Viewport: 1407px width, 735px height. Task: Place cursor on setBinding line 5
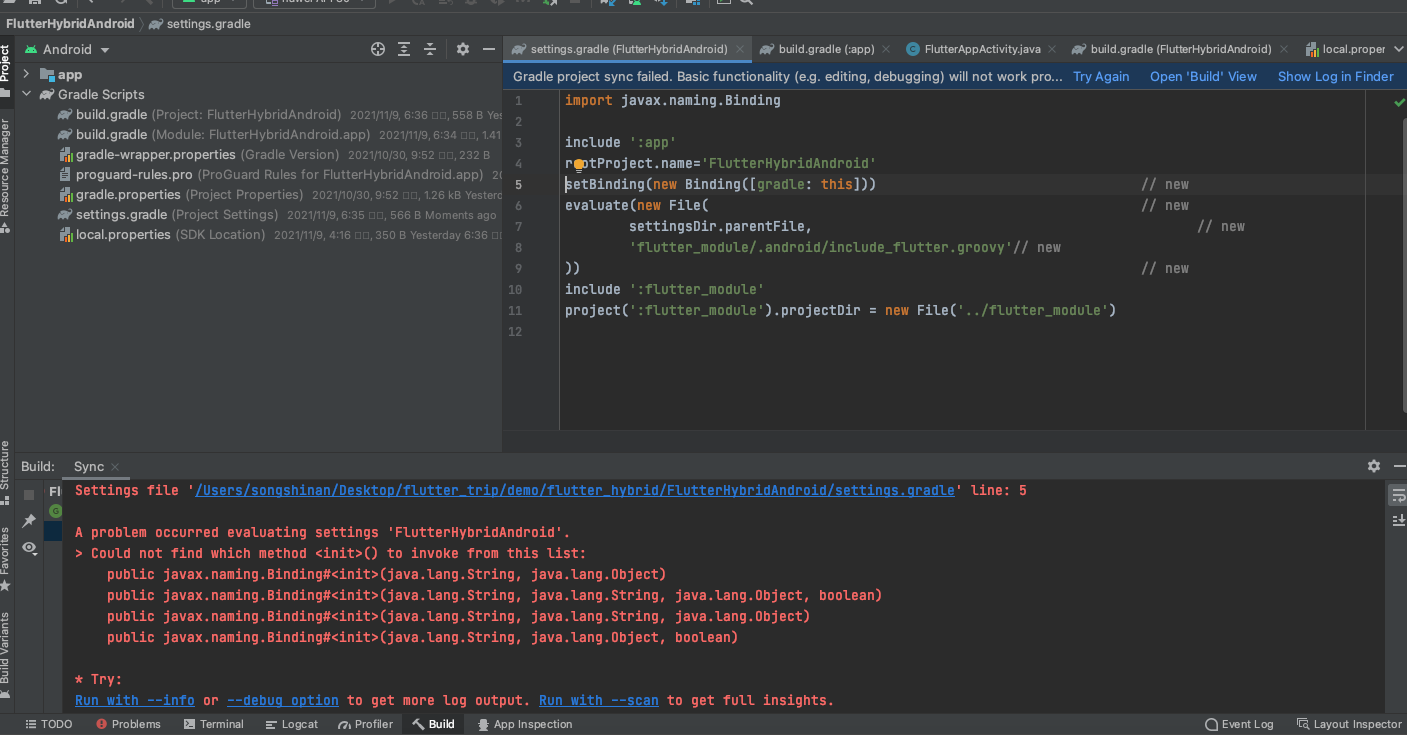(x=720, y=185)
